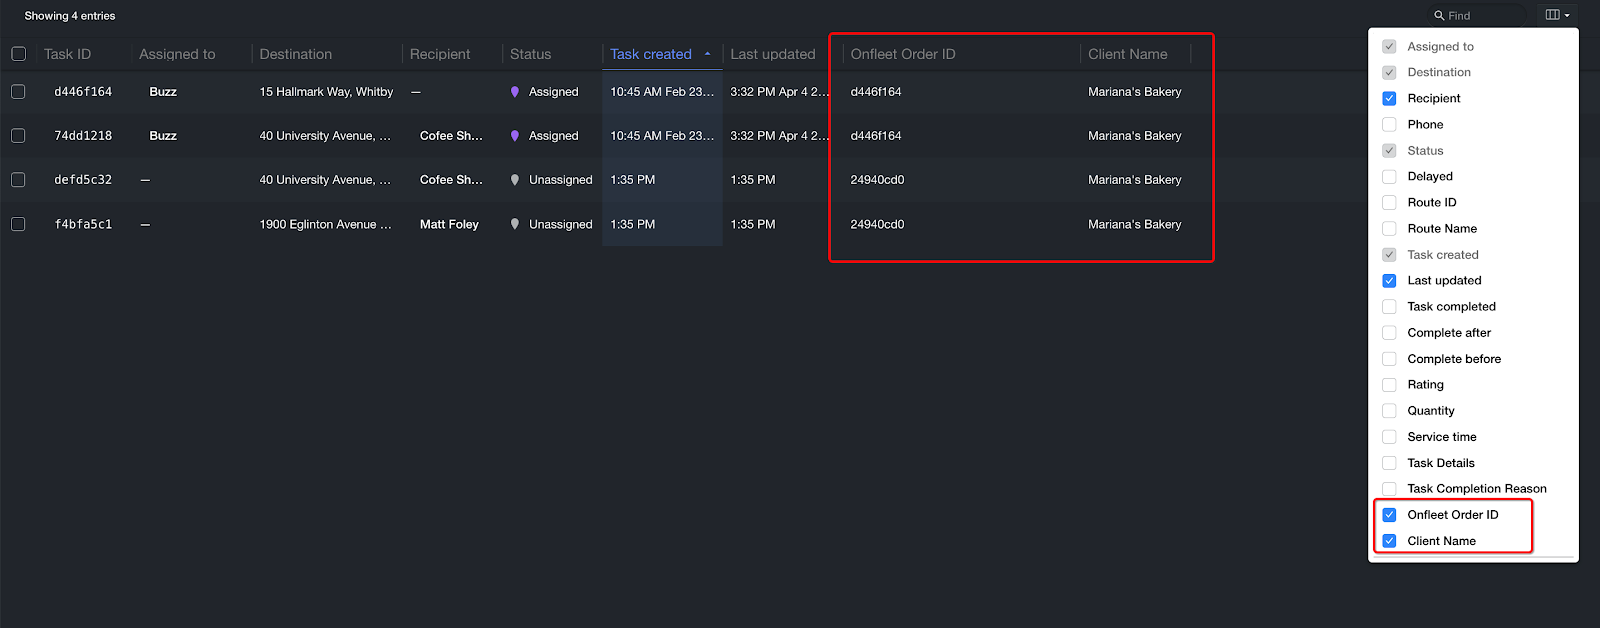The image size is (1600, 628).
Task: Sort by Last updated column header
Action: tap(772, 54)
